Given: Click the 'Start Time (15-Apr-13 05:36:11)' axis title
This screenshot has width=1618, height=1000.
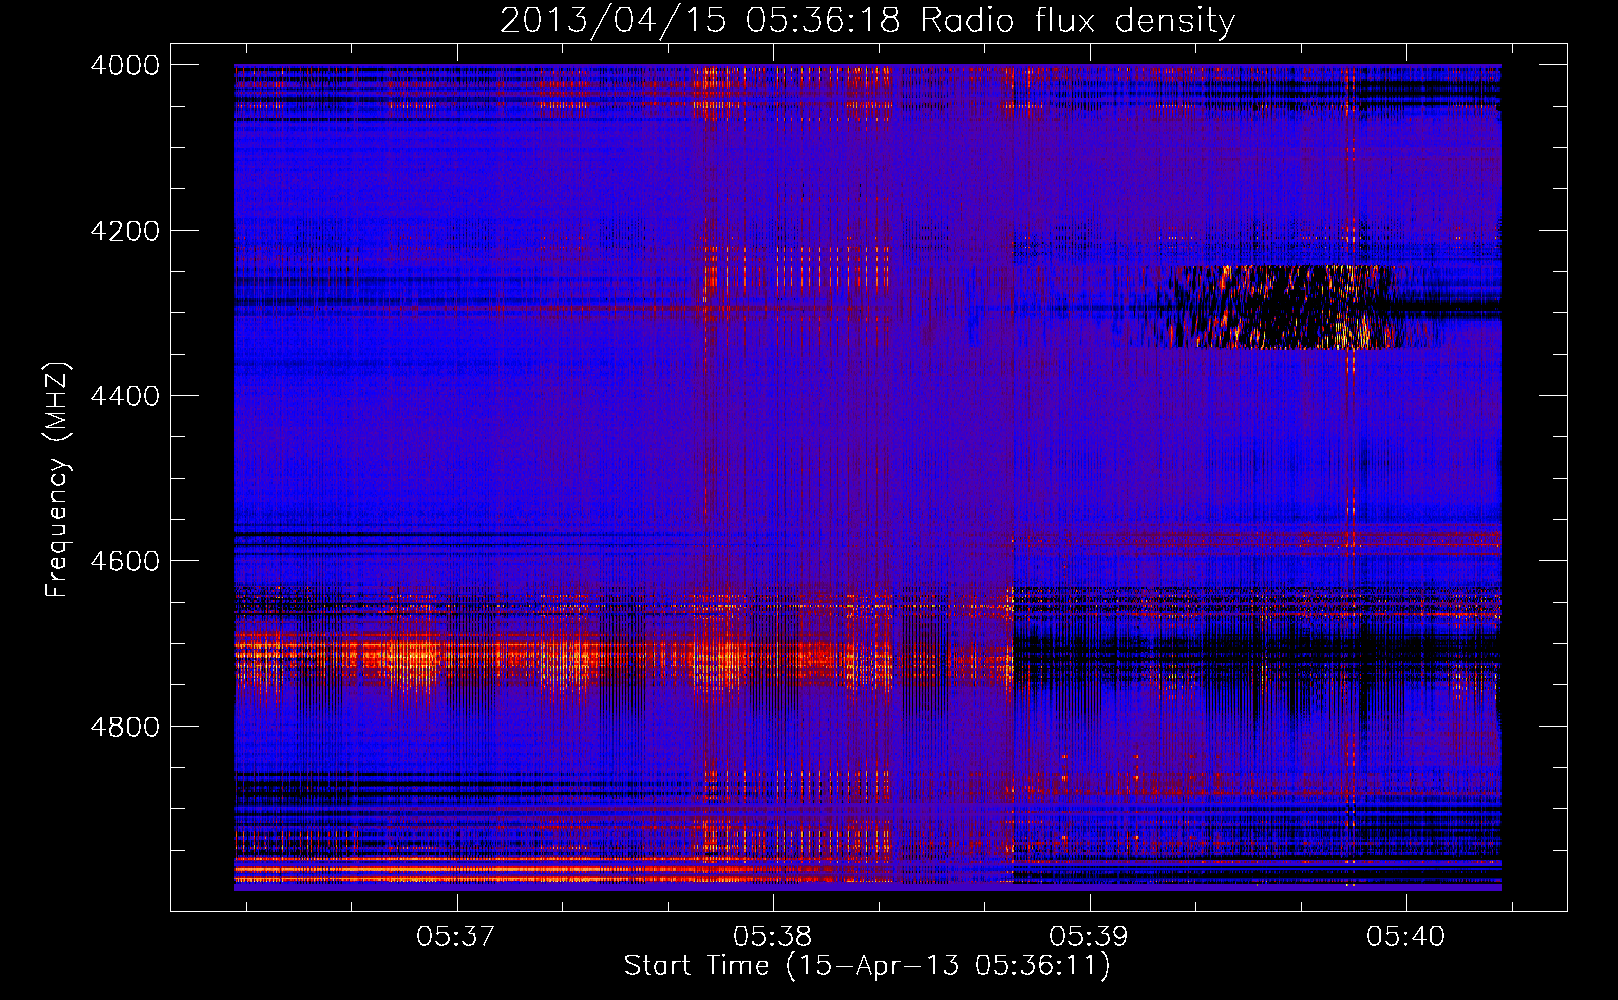Looking at the screenshot, I should click(867, 966).
